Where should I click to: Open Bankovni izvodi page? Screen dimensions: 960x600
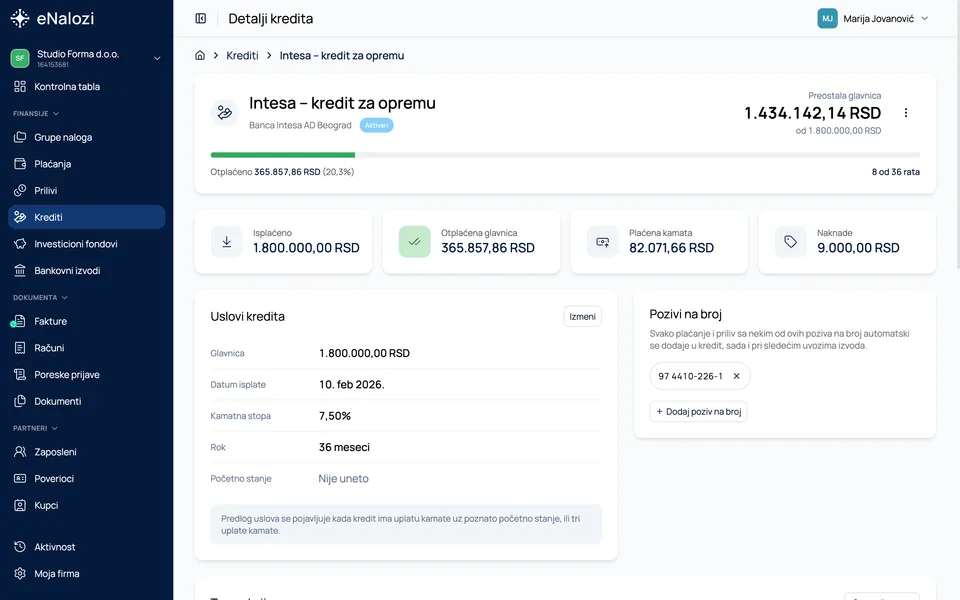coord(86,271)
